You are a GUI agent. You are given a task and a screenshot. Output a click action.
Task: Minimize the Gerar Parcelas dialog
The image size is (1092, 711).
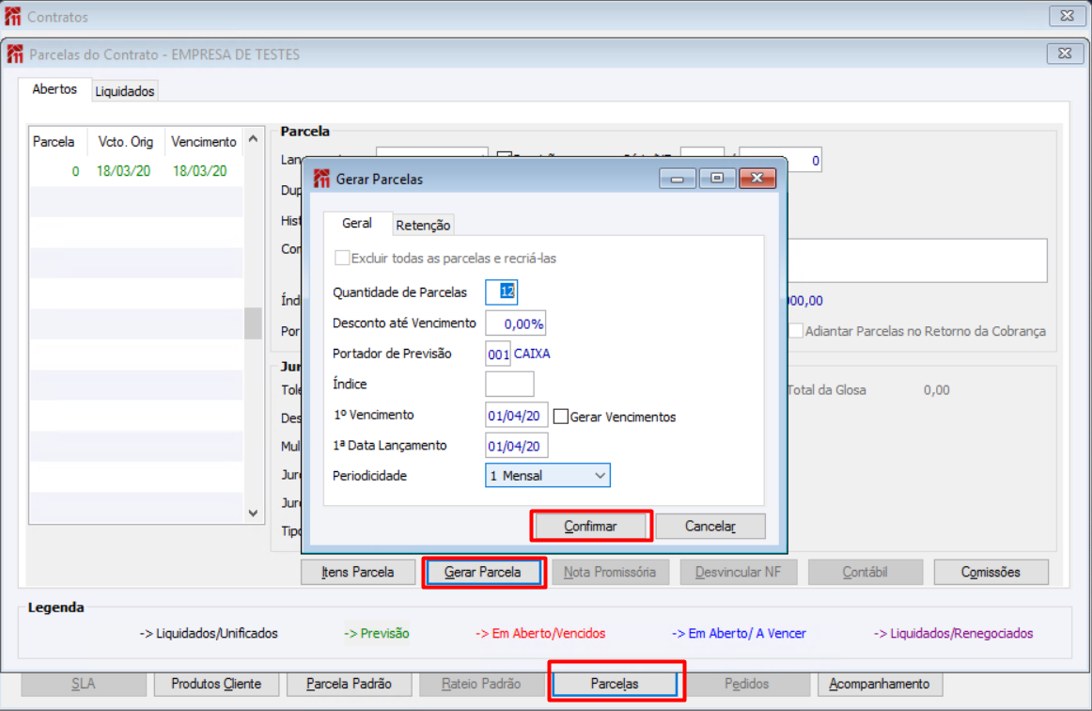[x=677, y=179]
